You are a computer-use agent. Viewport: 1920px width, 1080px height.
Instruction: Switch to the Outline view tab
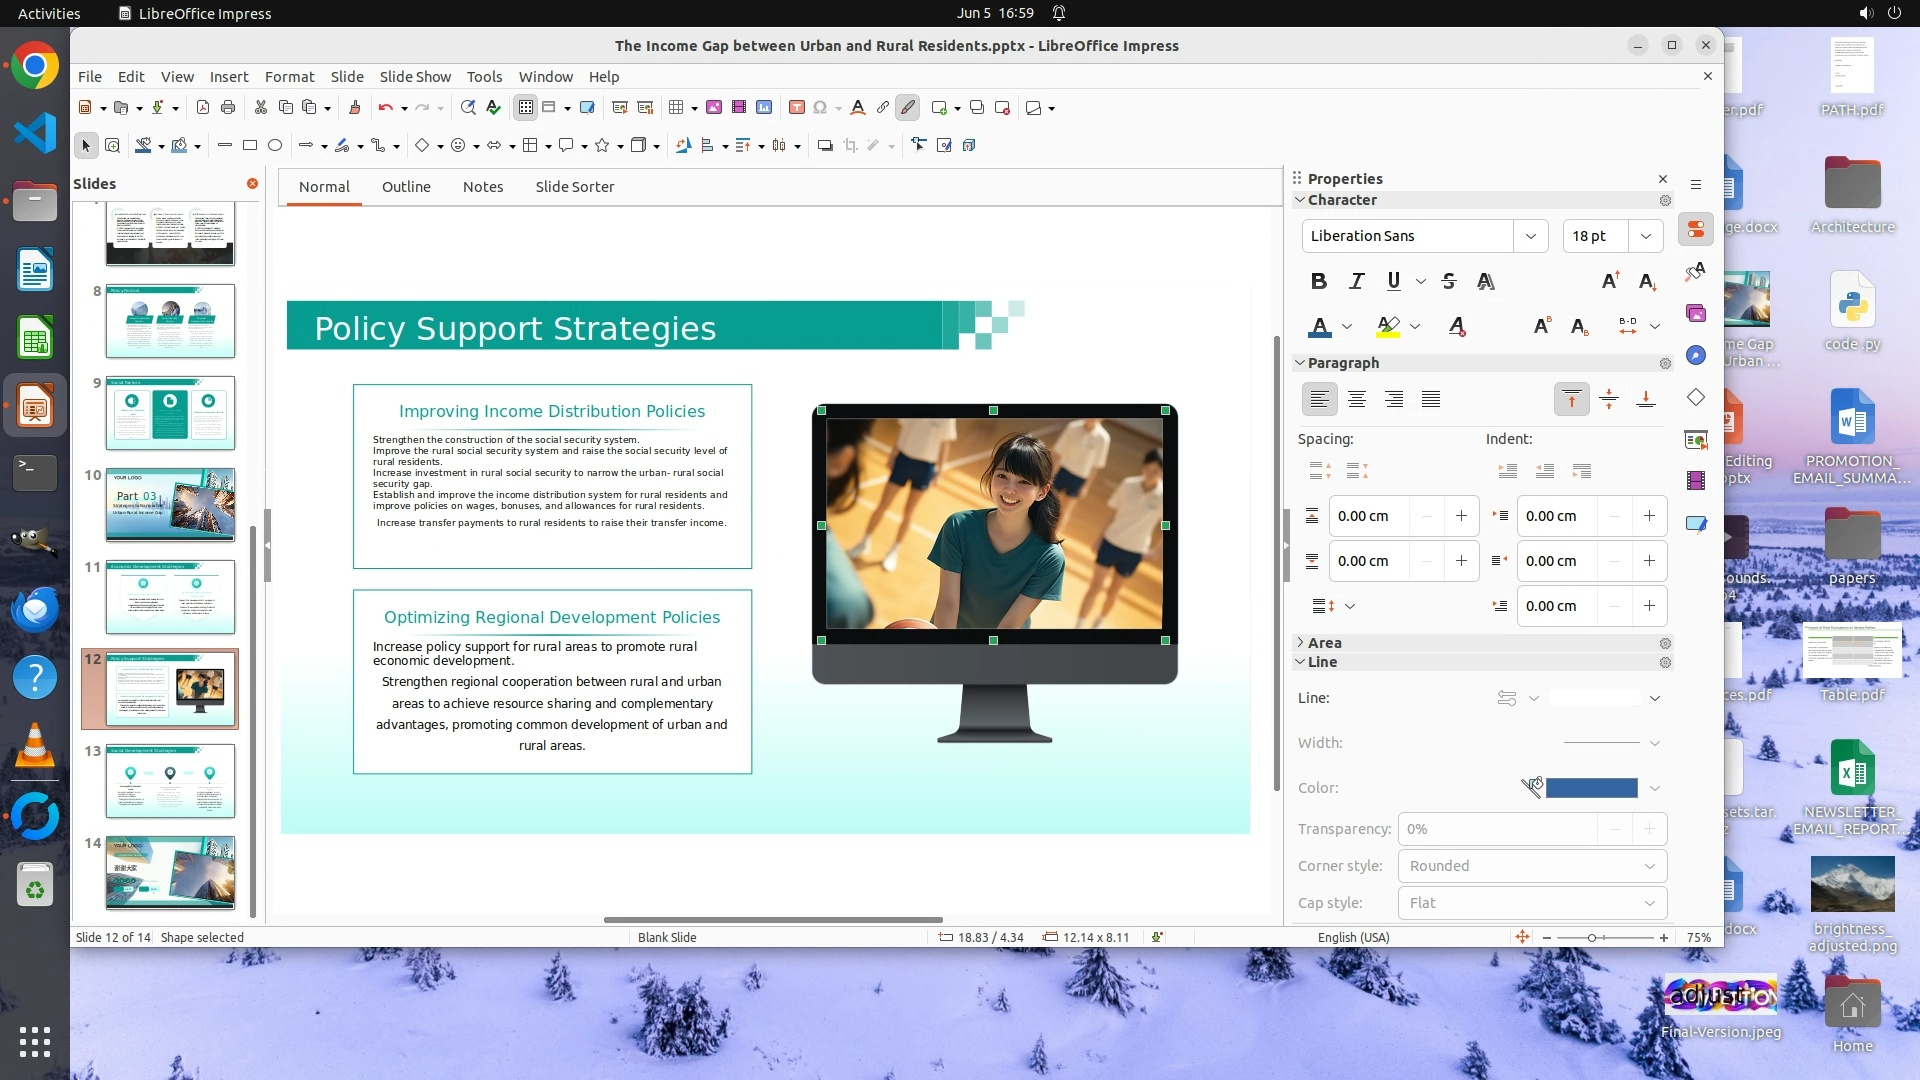(406, 187)
